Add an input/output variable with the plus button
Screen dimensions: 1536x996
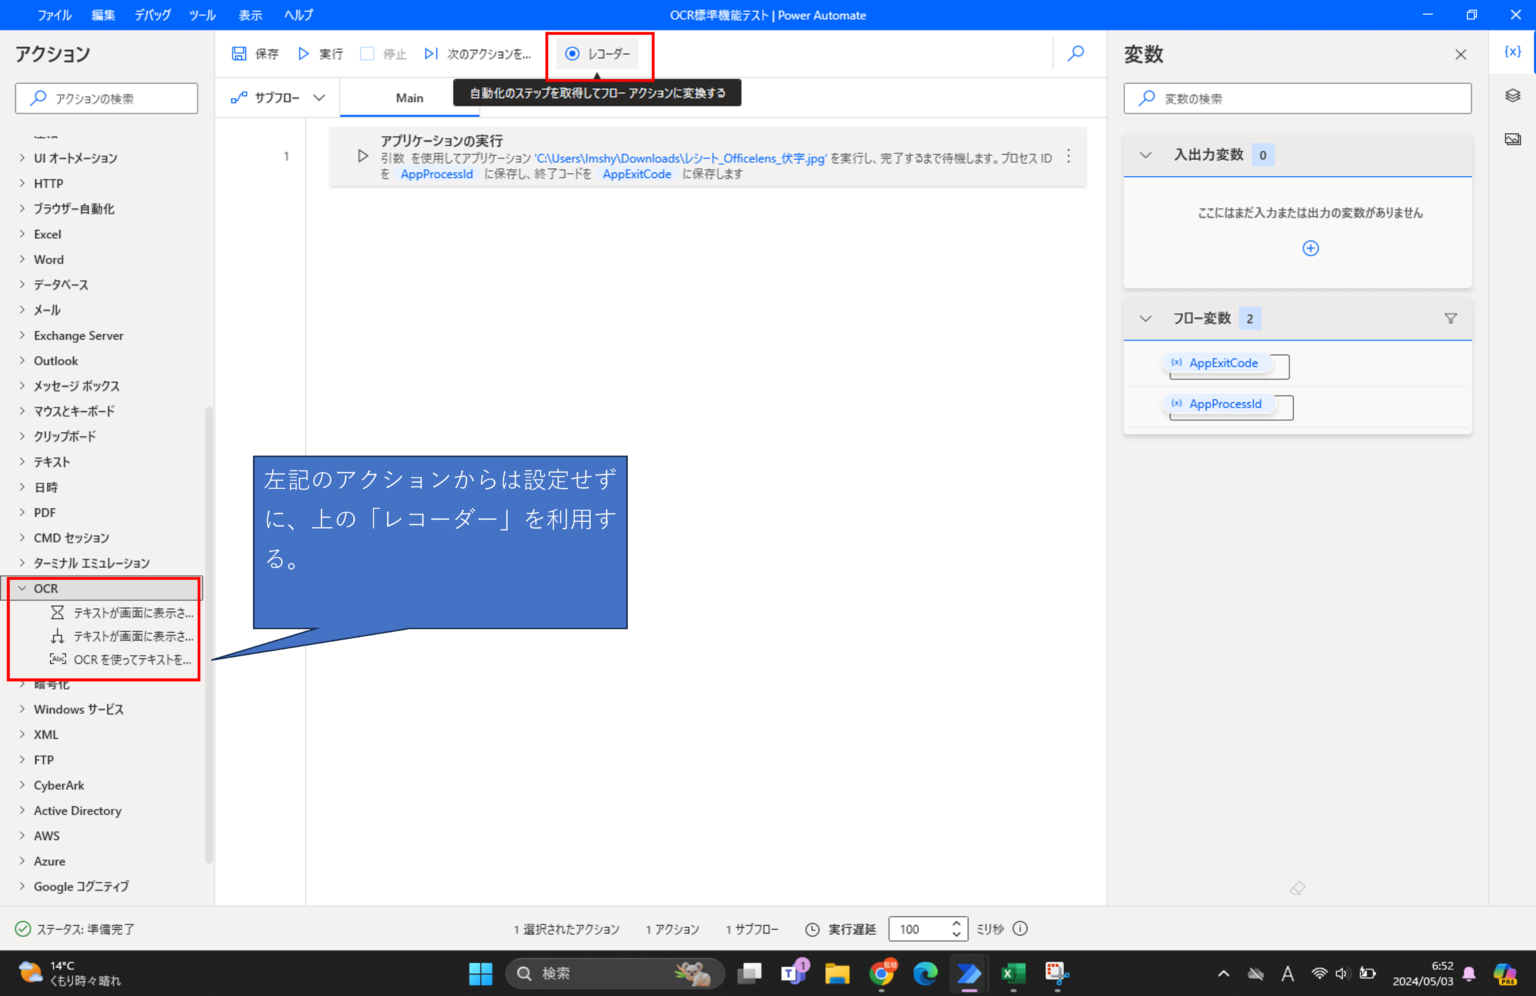(x=1310, y=247)
